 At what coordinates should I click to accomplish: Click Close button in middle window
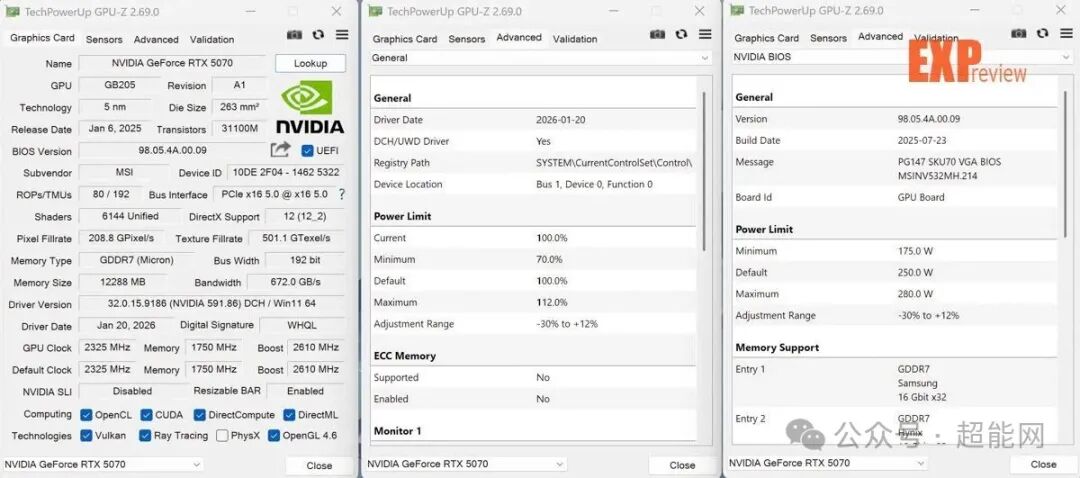click(682, 465)
